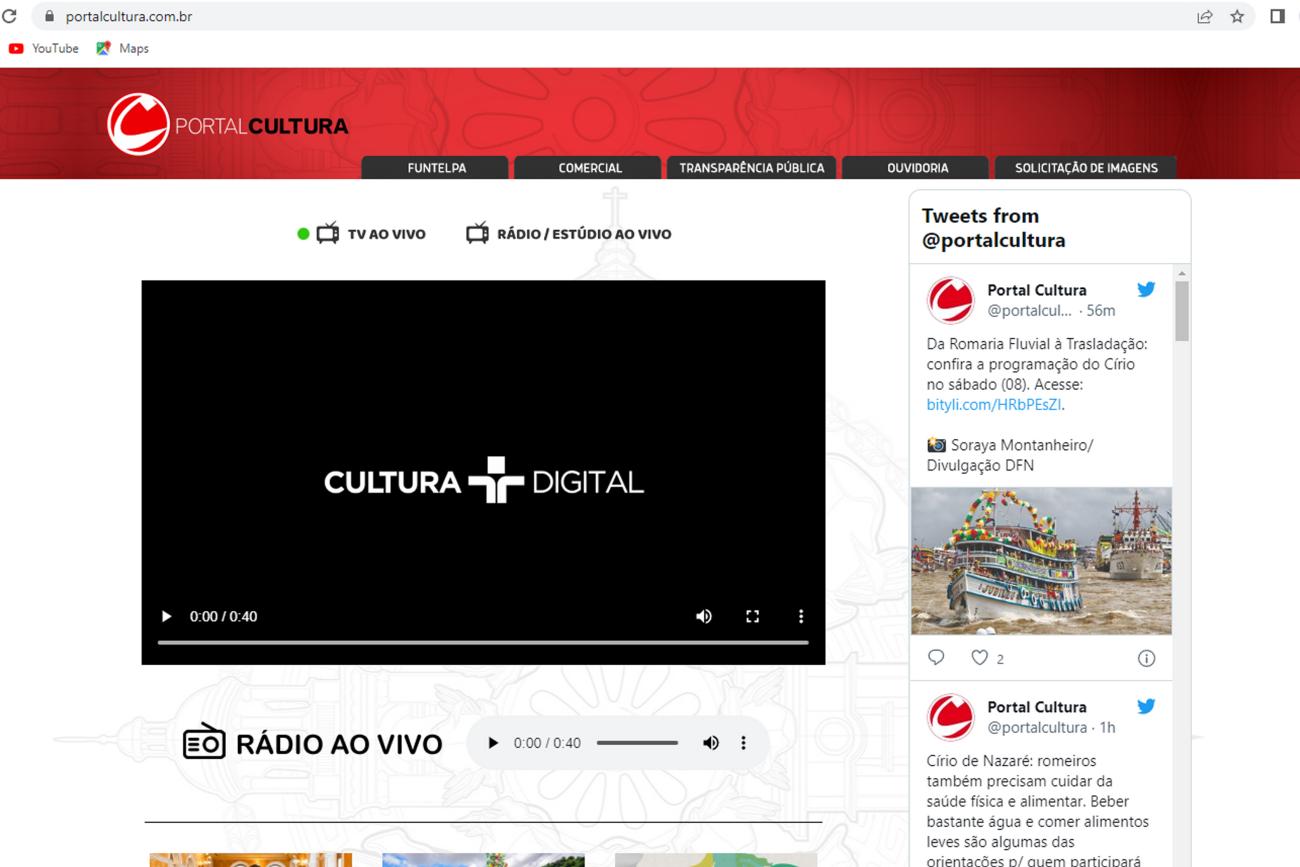Open the FUNTELPA menu tab
The image size is (1300, 867).
tap(436, 168)
